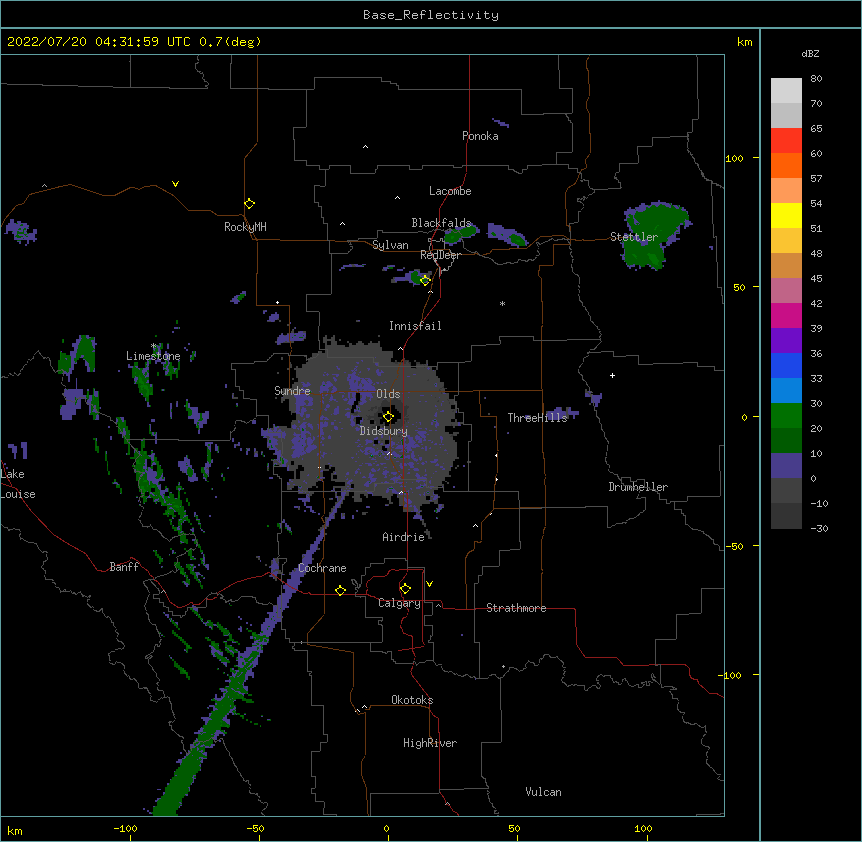Click the -50 tick label on bottom axis
The image size is (862, 842).
coord(256,828)
